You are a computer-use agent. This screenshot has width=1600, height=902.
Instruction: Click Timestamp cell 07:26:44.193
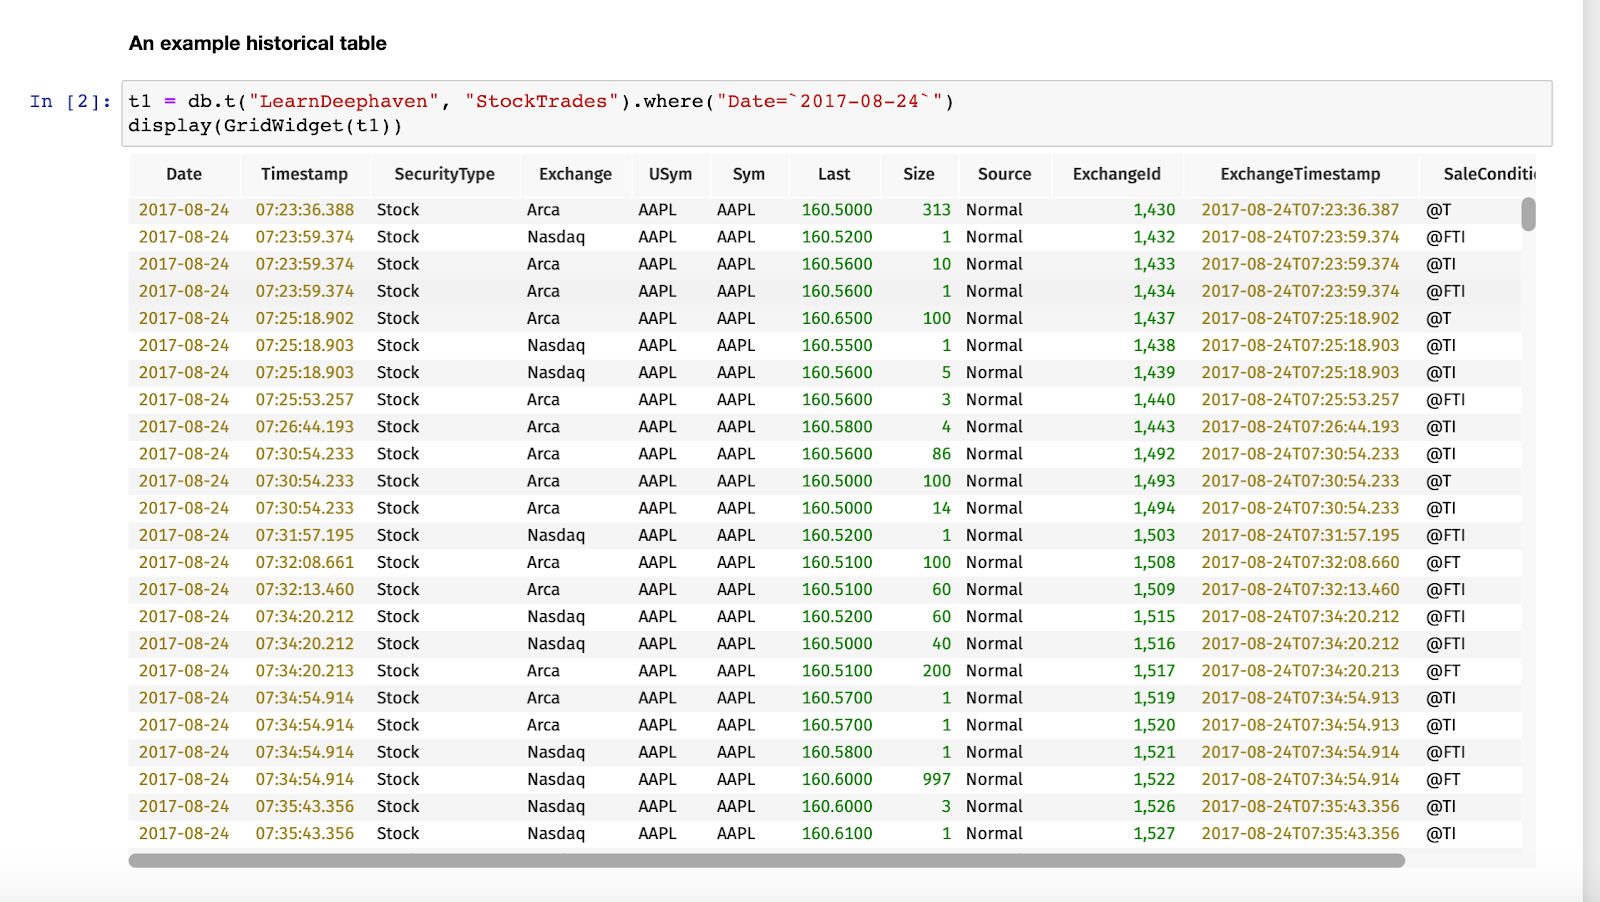click(304, 427)
